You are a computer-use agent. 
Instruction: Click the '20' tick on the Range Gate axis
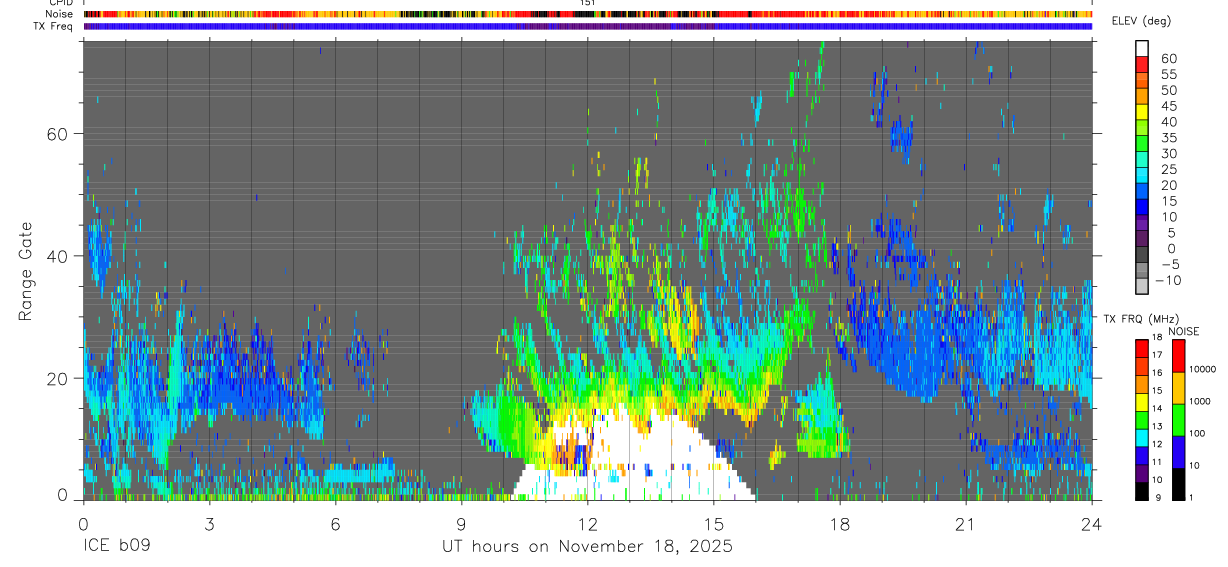(x=58, y=378)
